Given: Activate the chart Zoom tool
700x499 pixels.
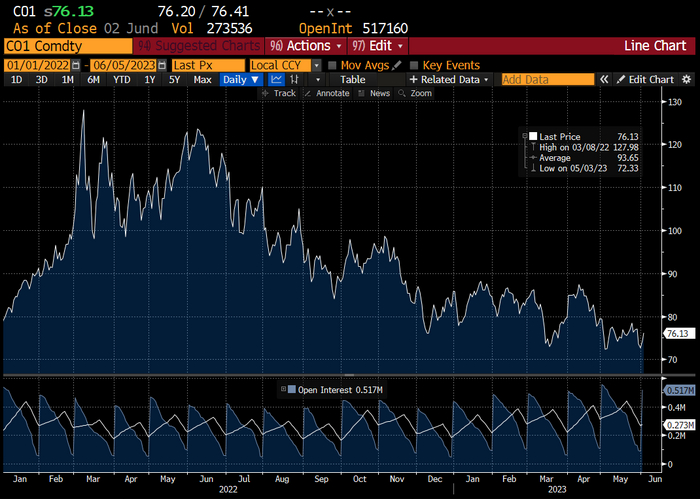Looking at the screenshot, I should (x=415, y=93).
